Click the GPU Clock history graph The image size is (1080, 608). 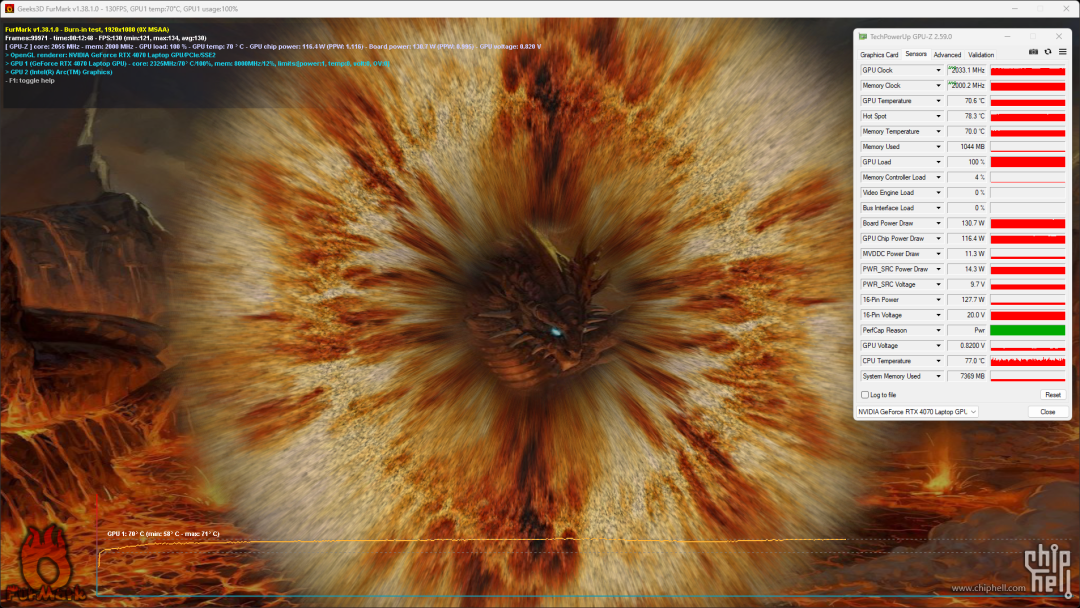point(1028,70)
